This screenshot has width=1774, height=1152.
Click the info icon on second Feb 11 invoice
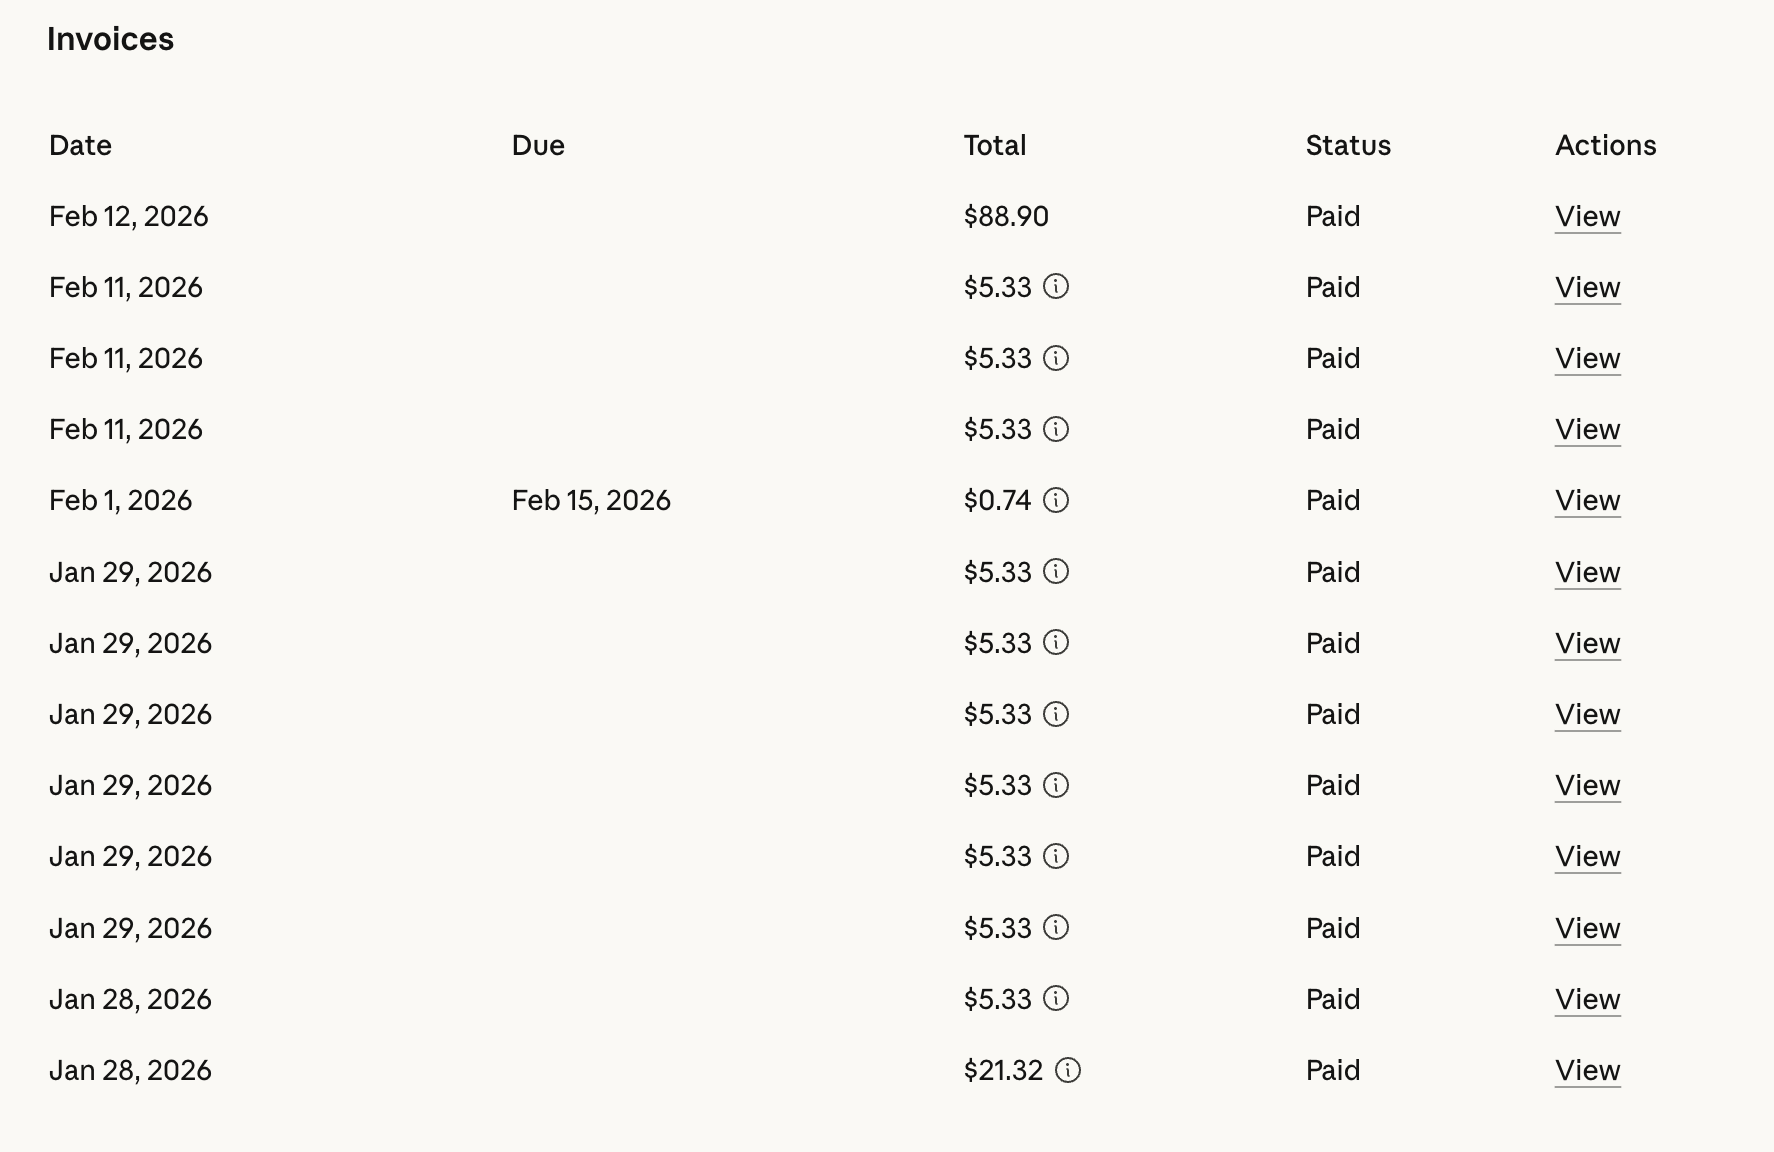click(x=1056, y=358)
